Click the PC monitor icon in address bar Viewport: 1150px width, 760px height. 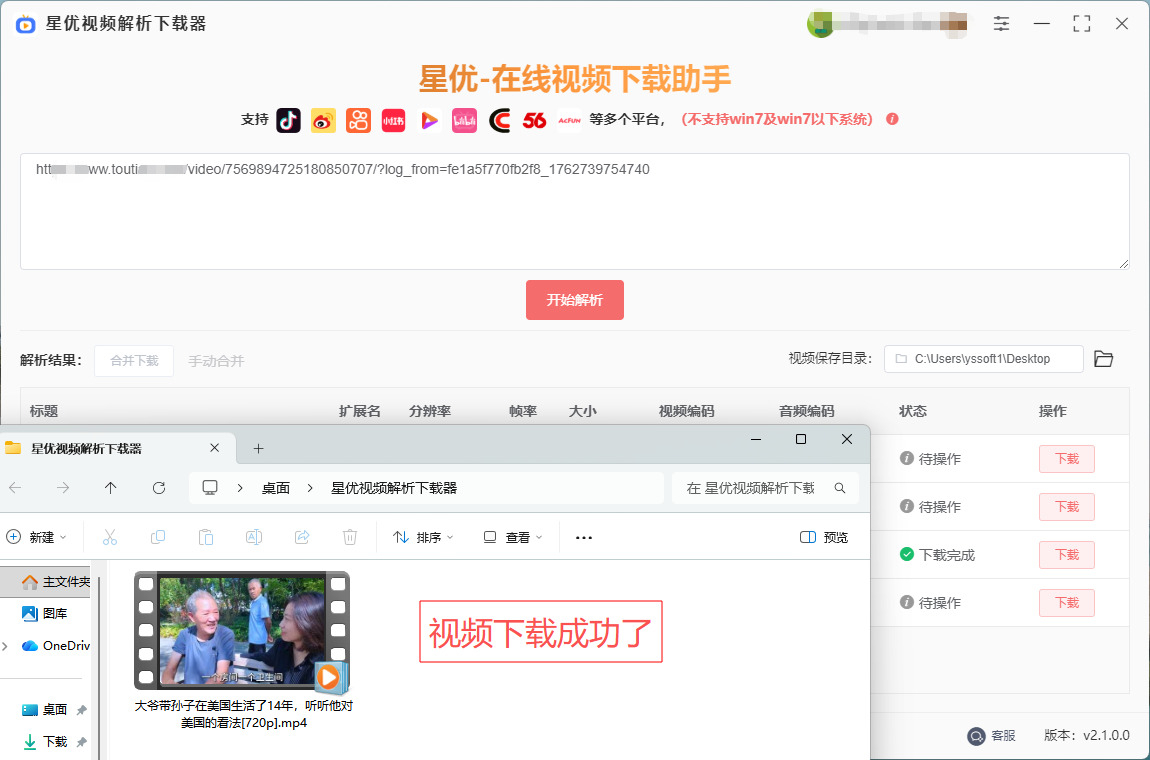210,488
